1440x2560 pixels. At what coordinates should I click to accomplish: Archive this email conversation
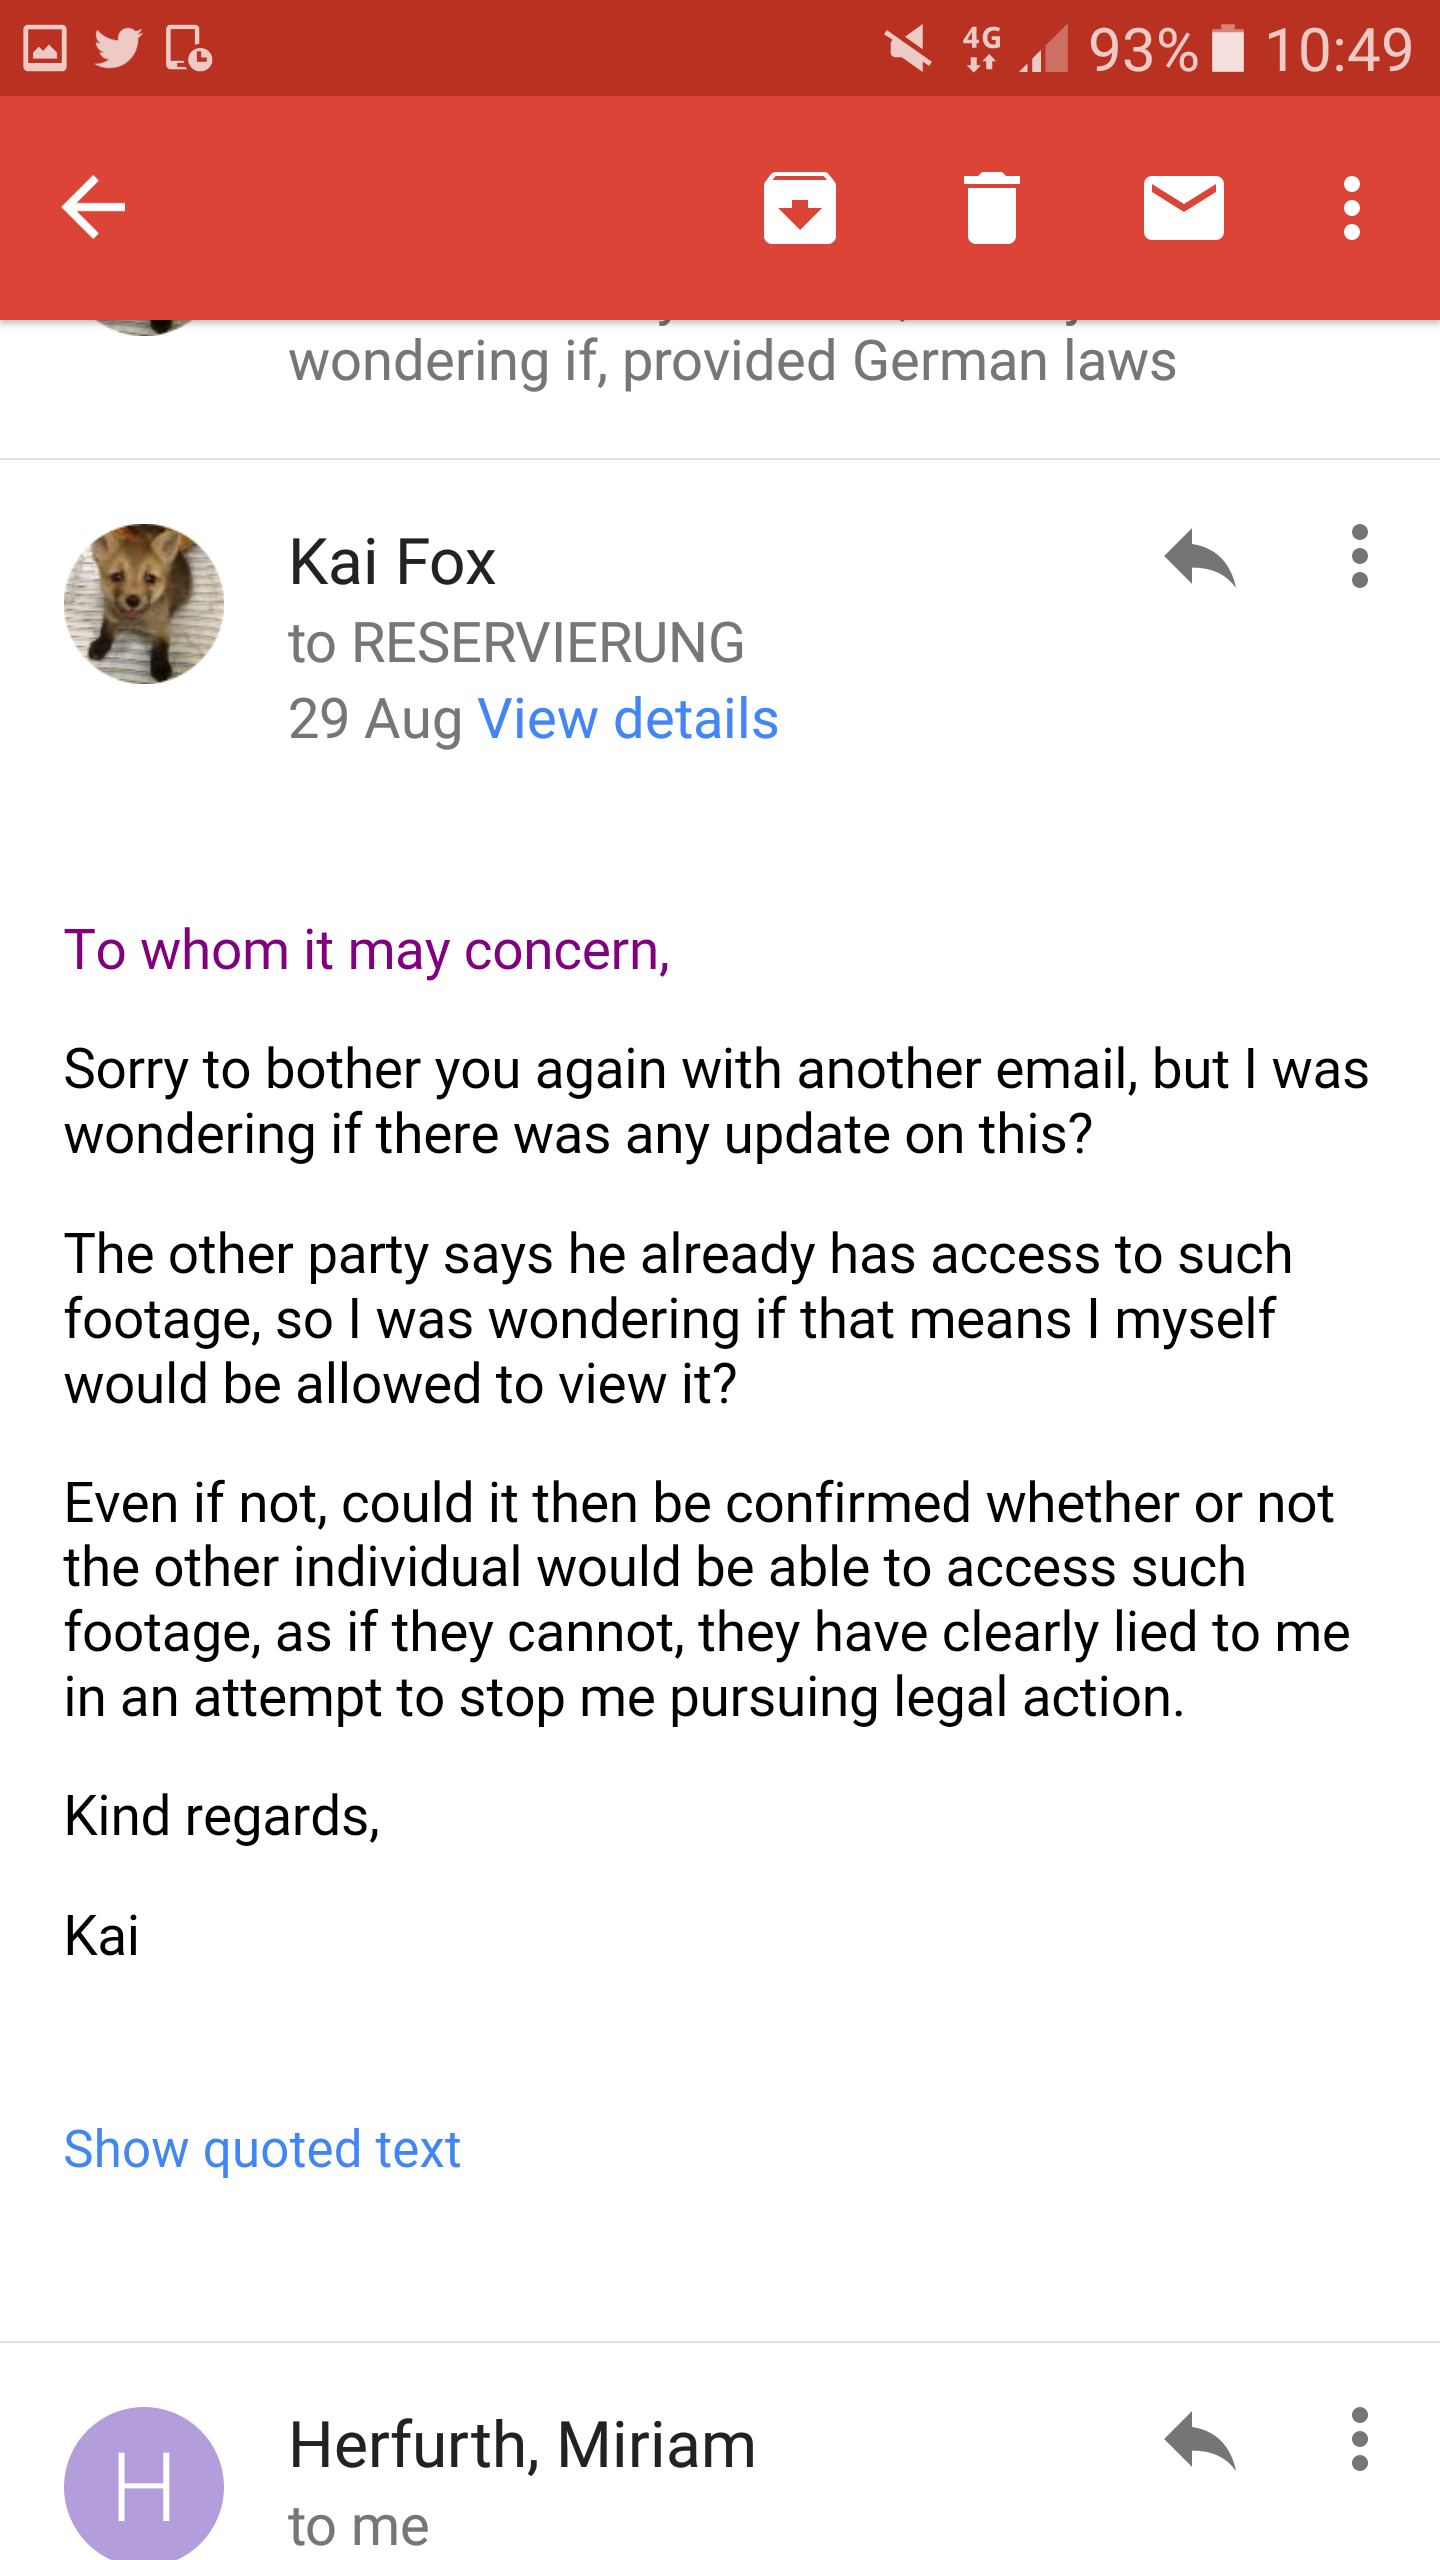[799, 208]
